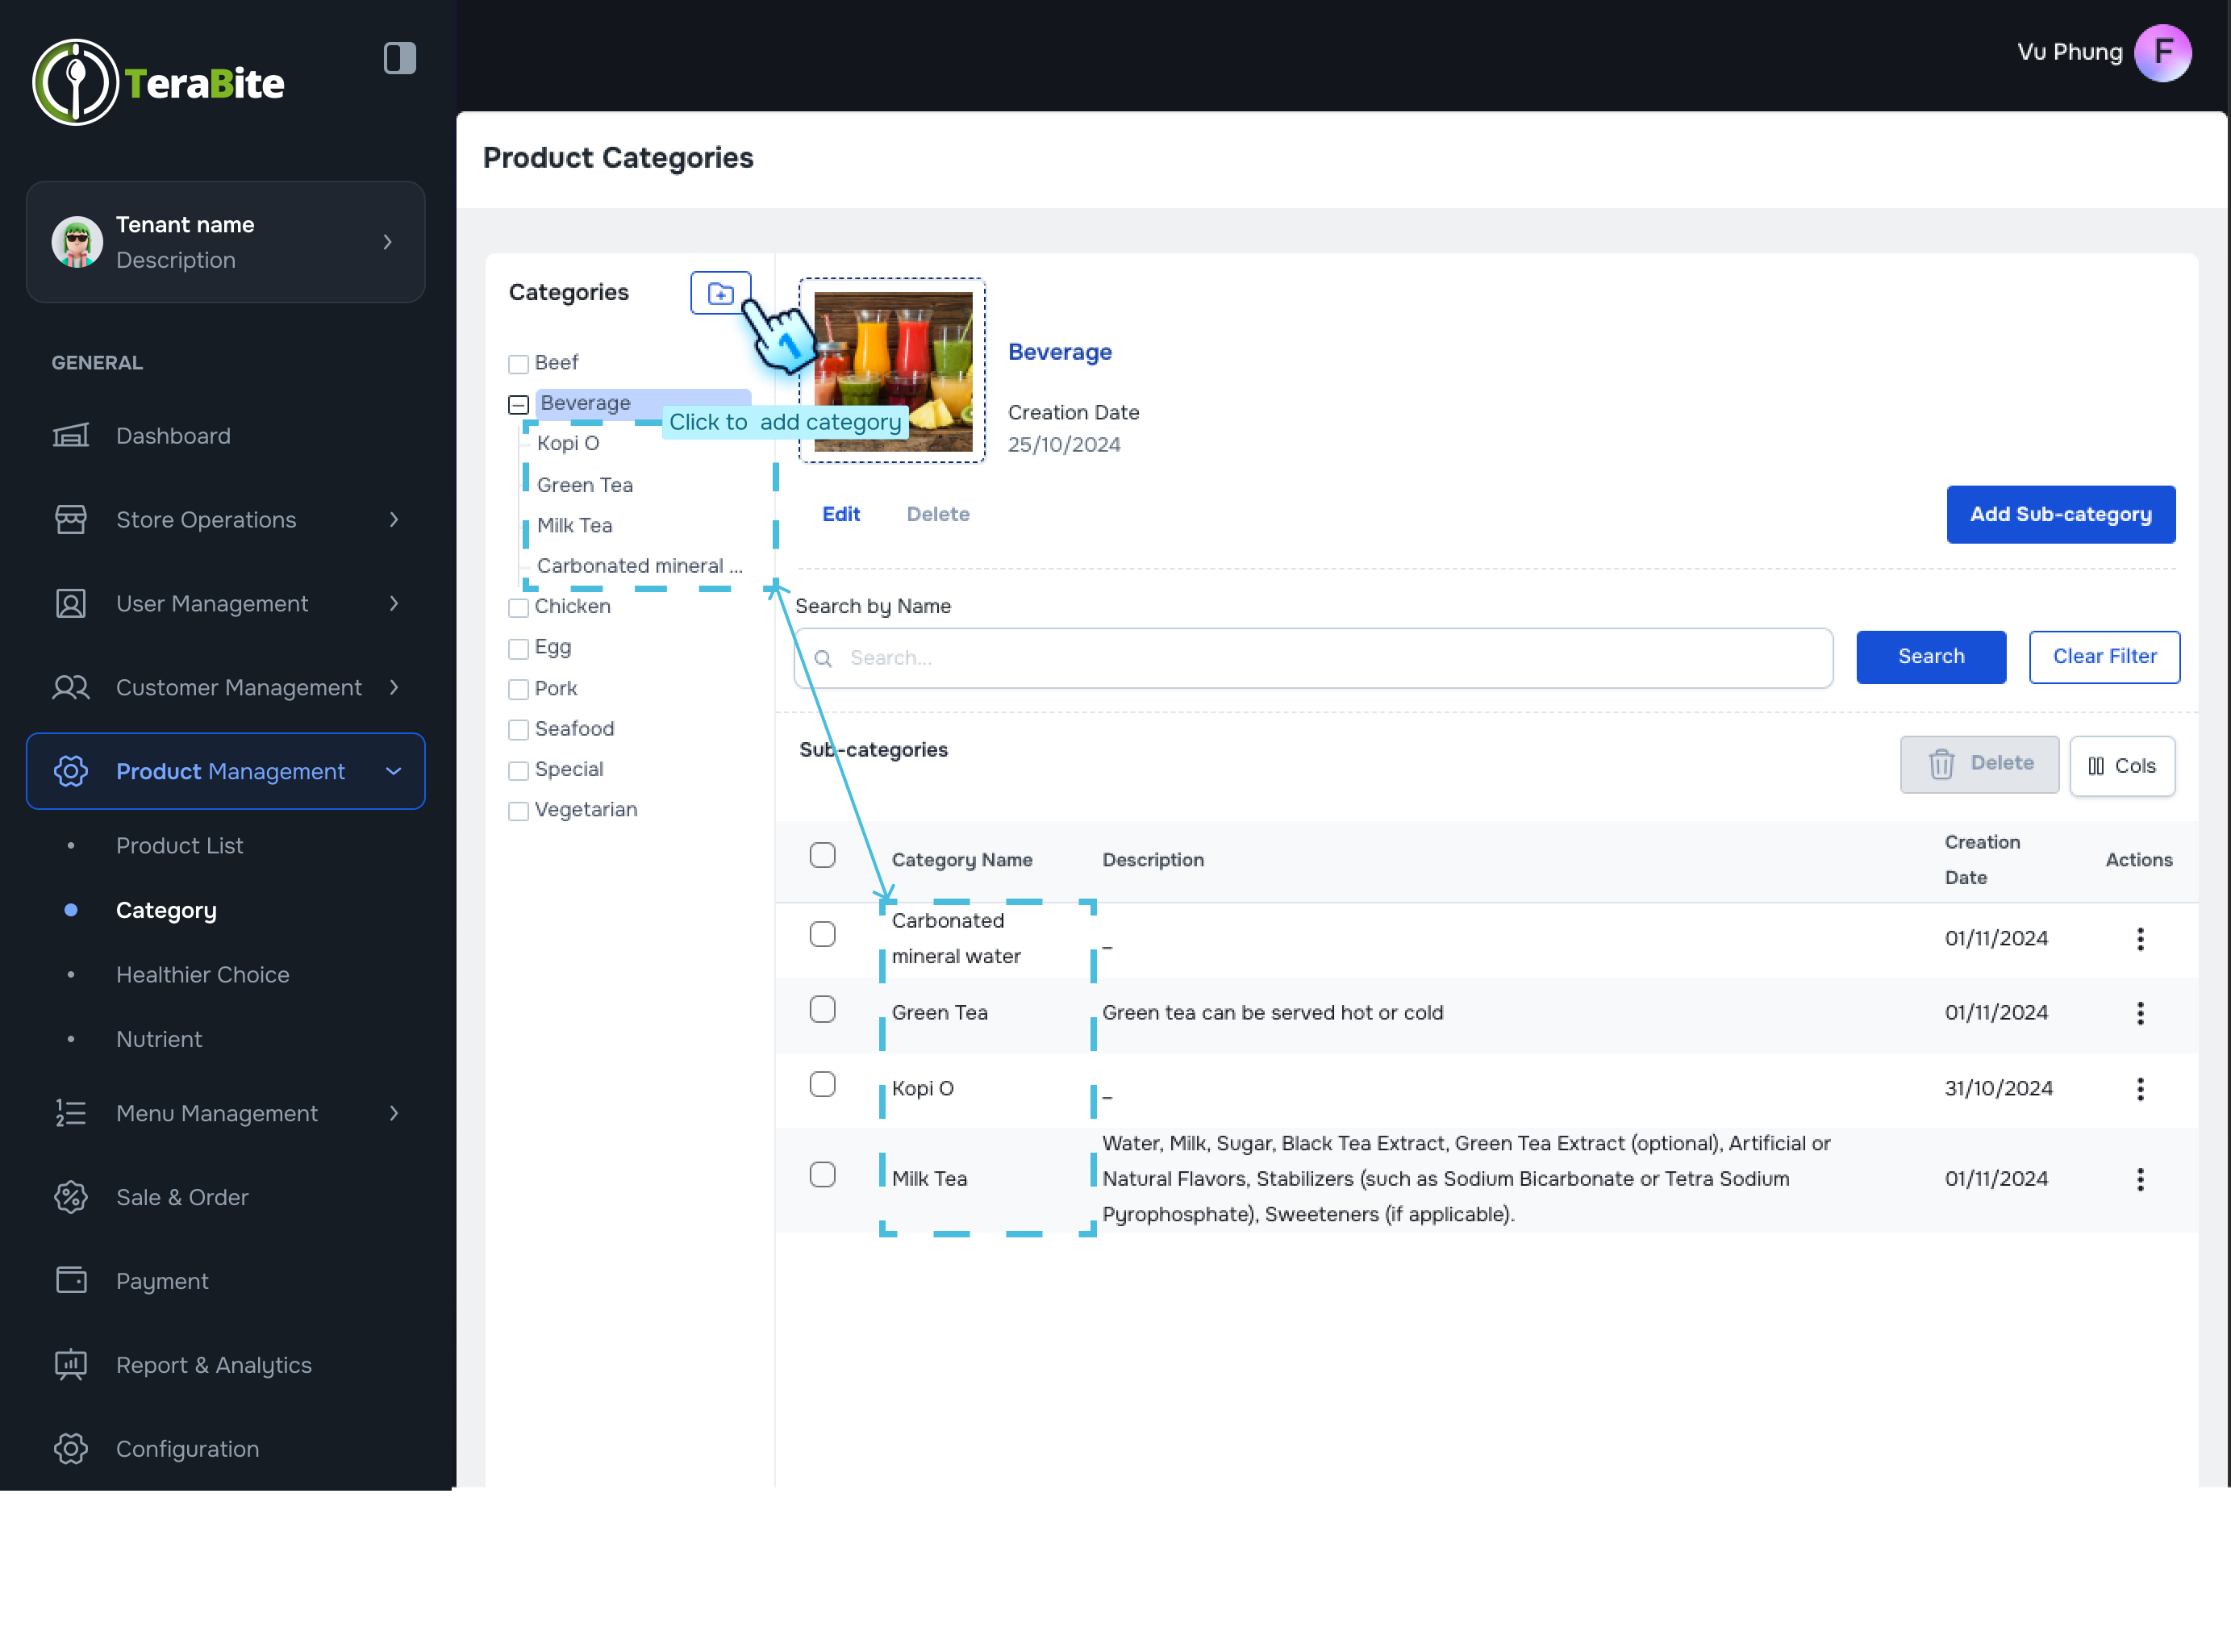Check the Kopi O row checkbox
Viewport: 2231px width, 1652px height.
pyautogui.click(x=822, y=1085)
